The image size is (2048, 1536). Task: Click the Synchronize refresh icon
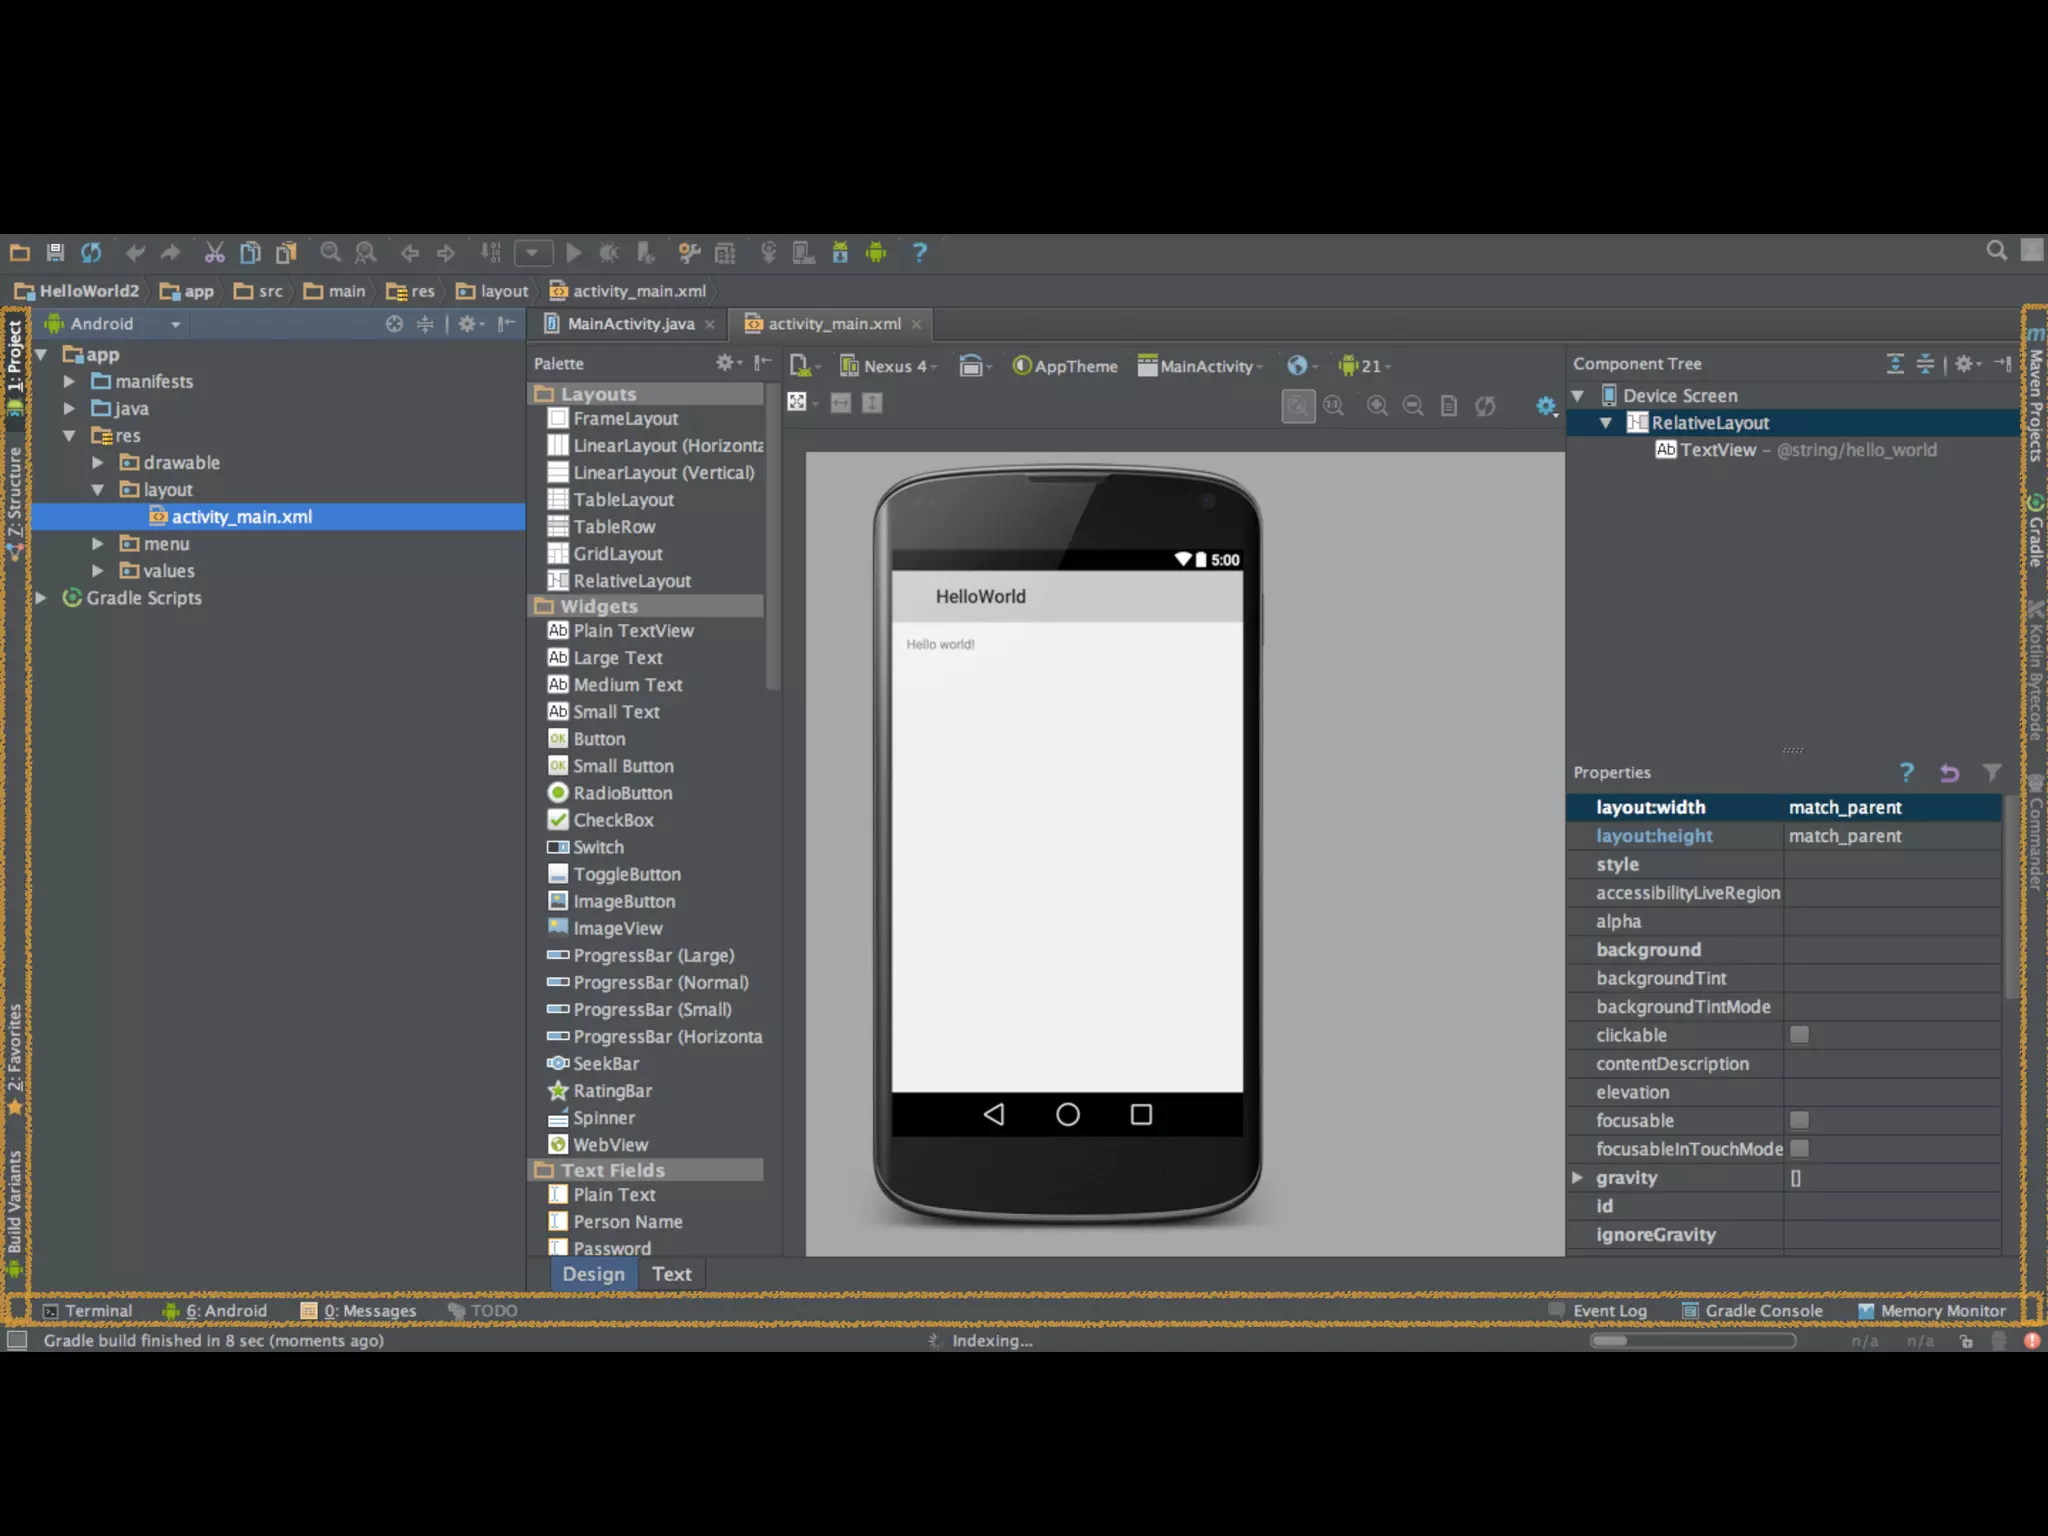(x=91, y=253)
